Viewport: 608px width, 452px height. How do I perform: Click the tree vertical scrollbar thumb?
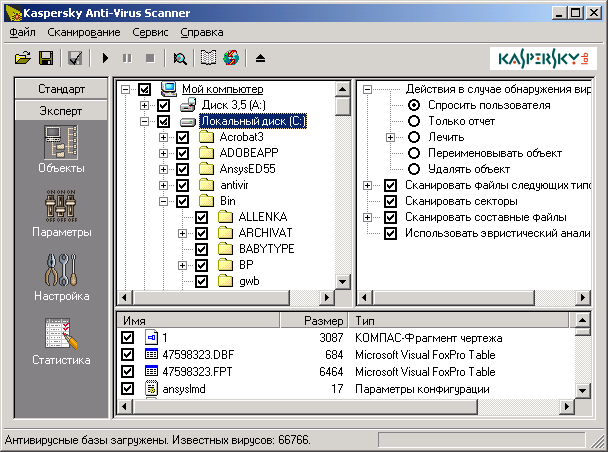click(x=342, y=106)
